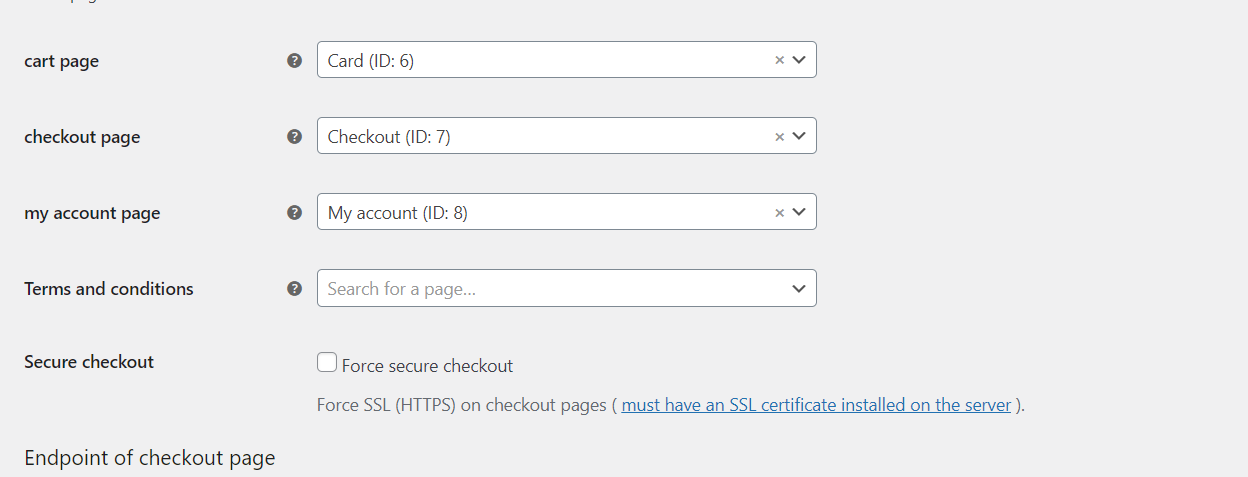Enable the Force secure checkout checkbox
Viewport: 1248px width, 477px height.
327,362
